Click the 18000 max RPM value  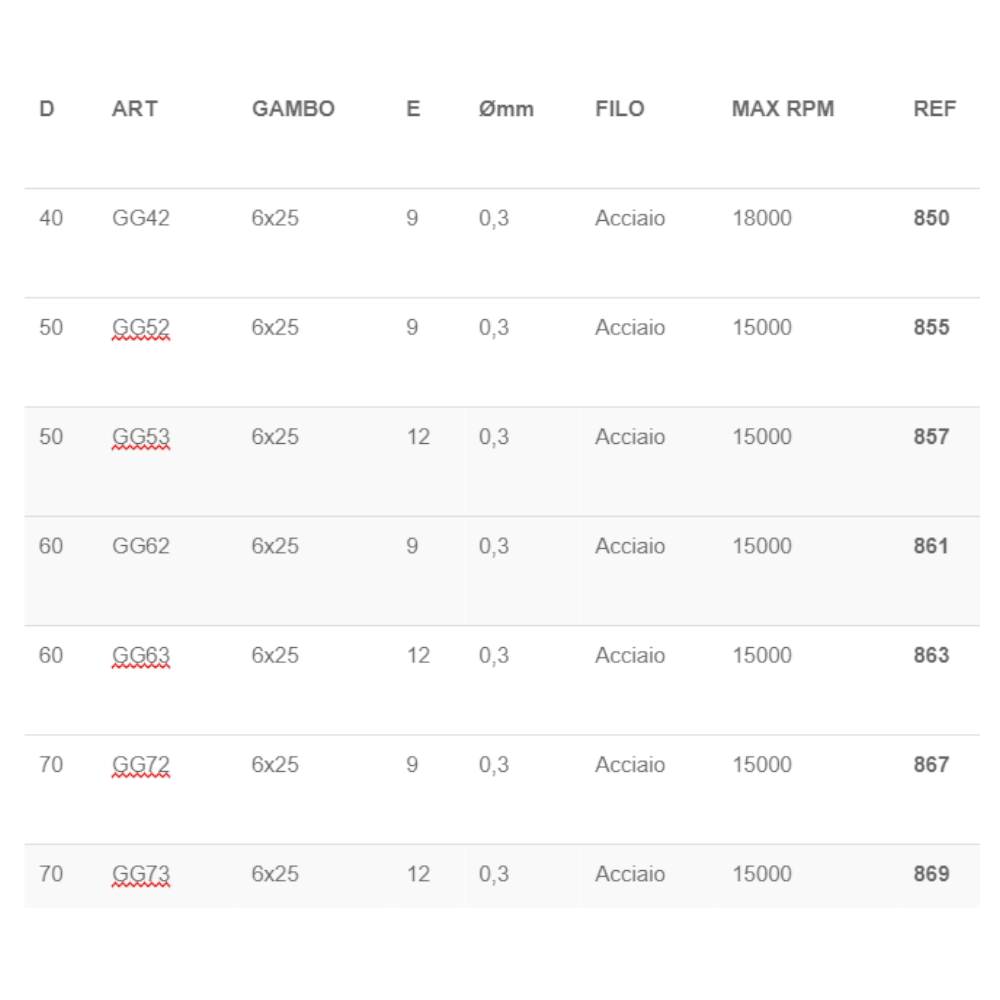pos(761,218)
